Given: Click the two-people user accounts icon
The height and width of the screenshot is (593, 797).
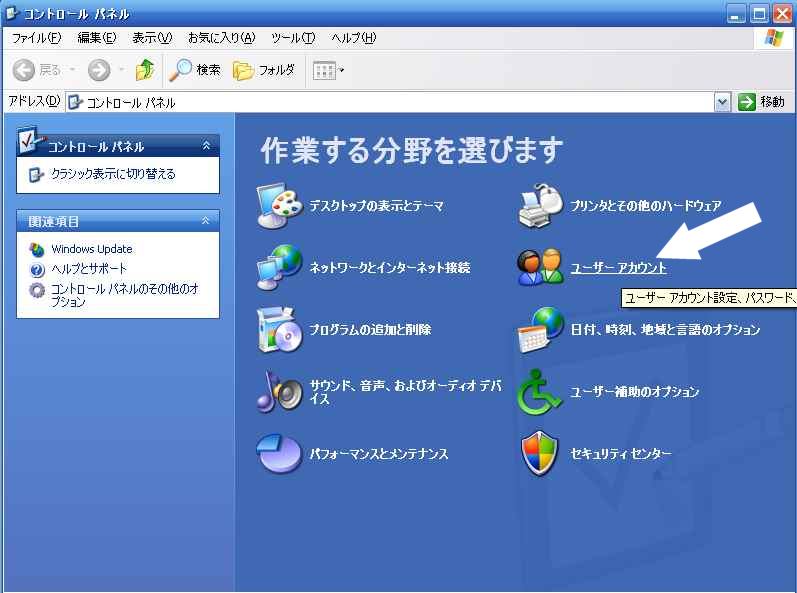Looking at the screenshot, I should coord(540,267).
